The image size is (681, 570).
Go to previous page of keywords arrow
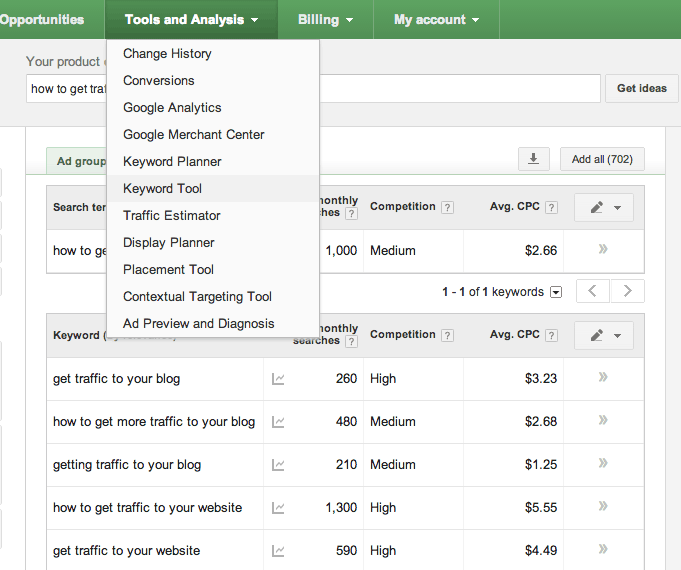593,292
